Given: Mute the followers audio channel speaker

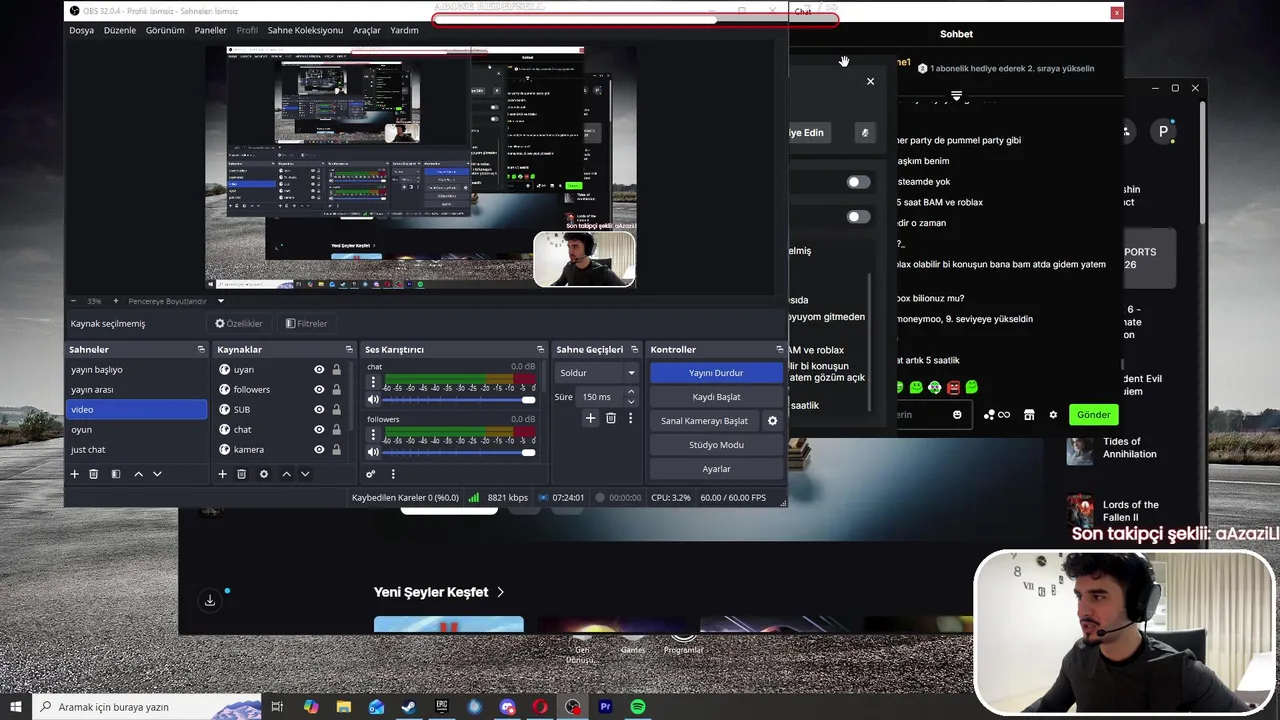Looking at the screenshot, I should pos(374,453).
